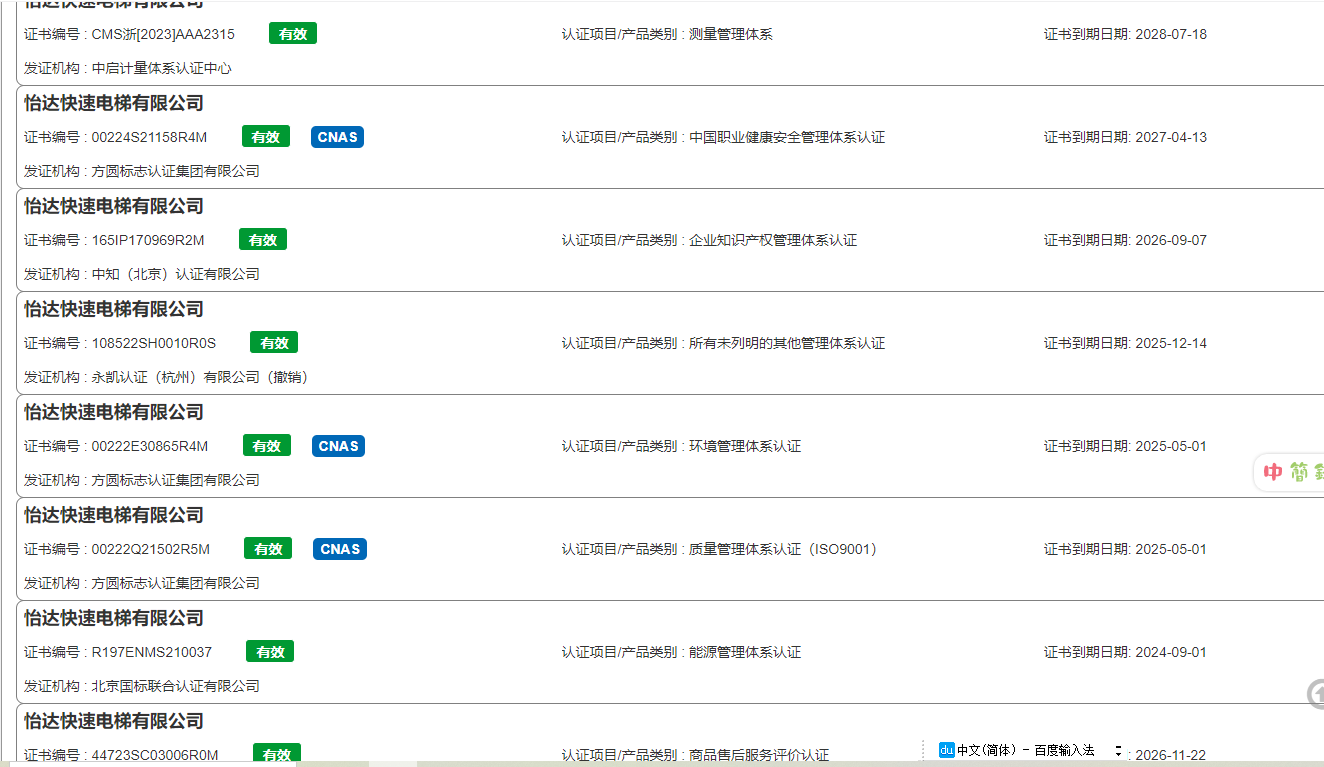Viewport: 1324px width, 767px height.
Task: Click issuer 方圆标志认证集团有限公司 under 00222Q21502R5M
Action: tap(176, 583)
